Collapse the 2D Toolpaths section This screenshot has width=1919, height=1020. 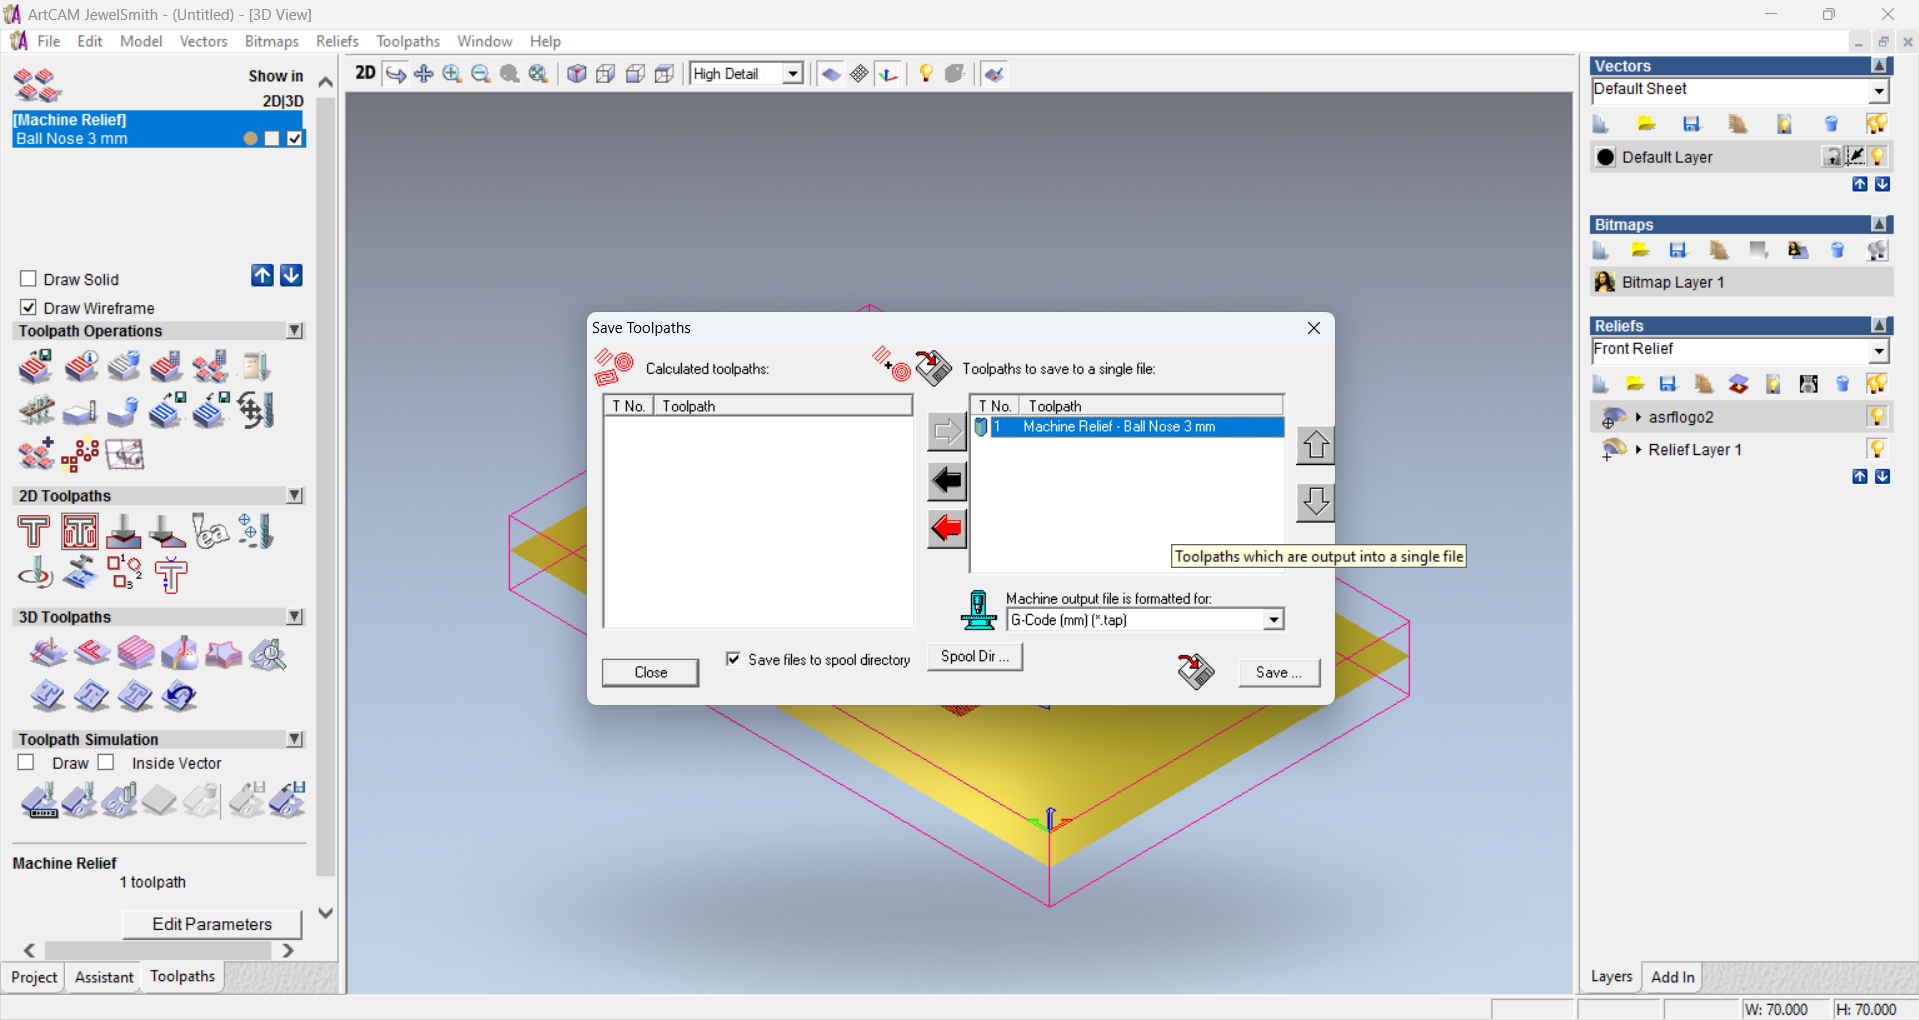point(295,495)
